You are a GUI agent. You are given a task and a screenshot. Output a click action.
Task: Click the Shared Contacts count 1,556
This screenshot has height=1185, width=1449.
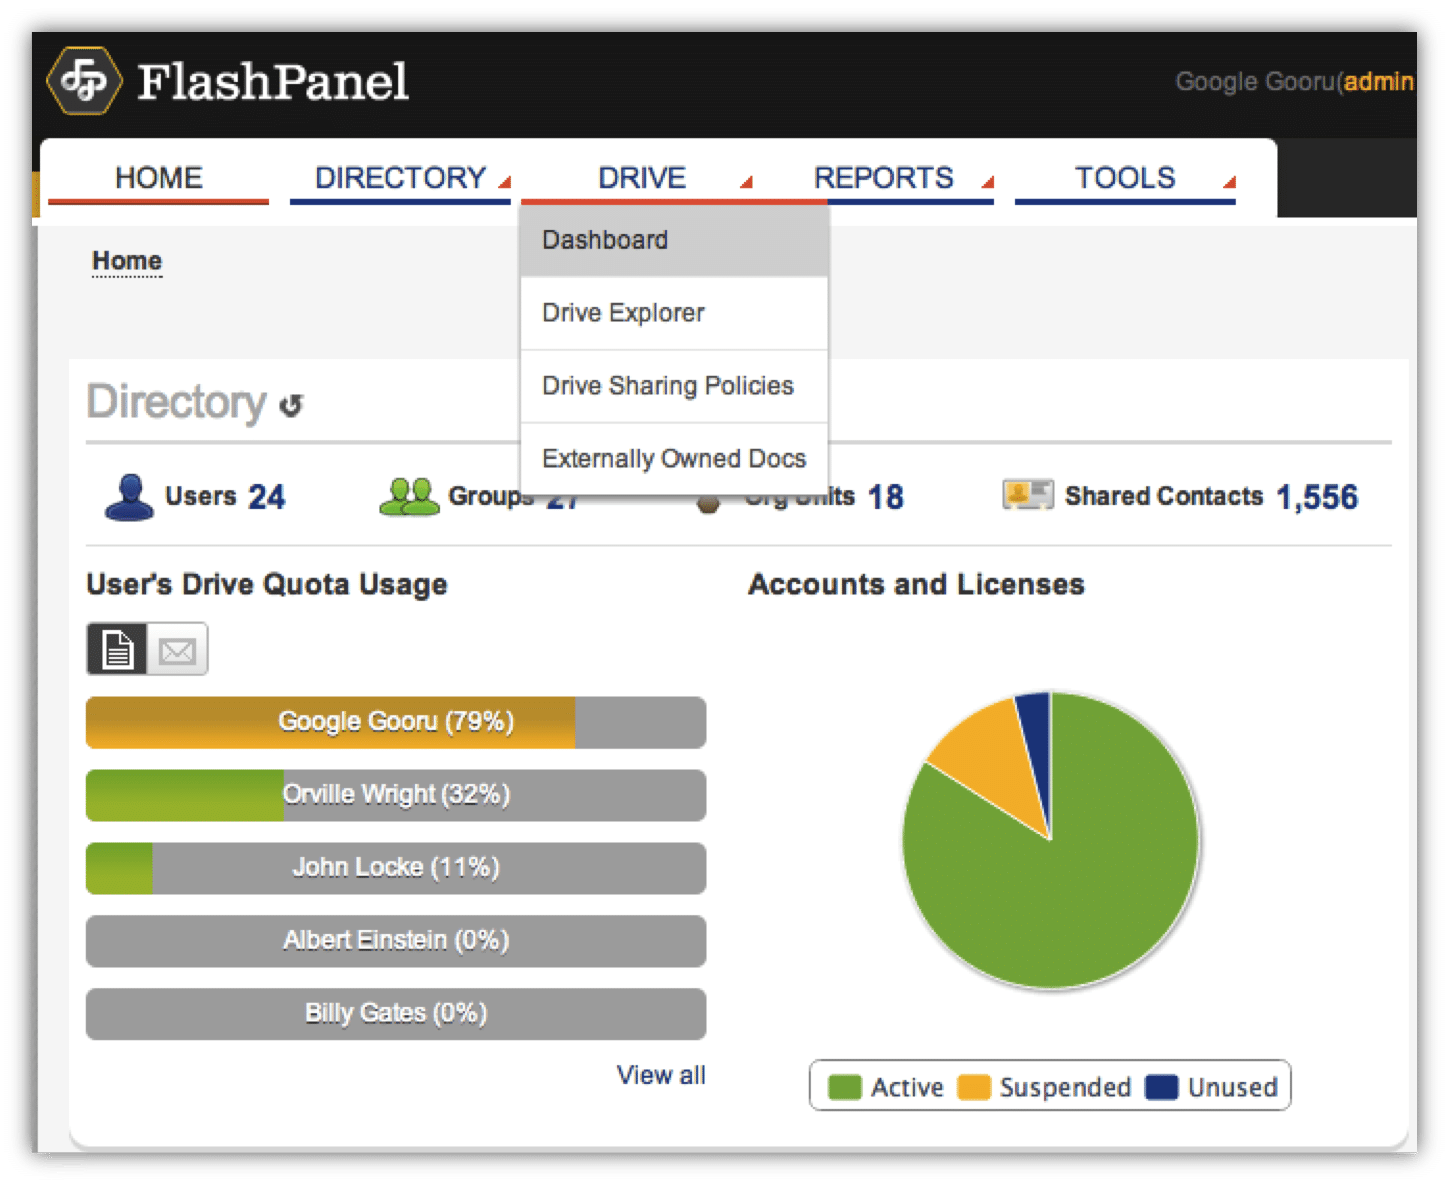point(1317,497)
